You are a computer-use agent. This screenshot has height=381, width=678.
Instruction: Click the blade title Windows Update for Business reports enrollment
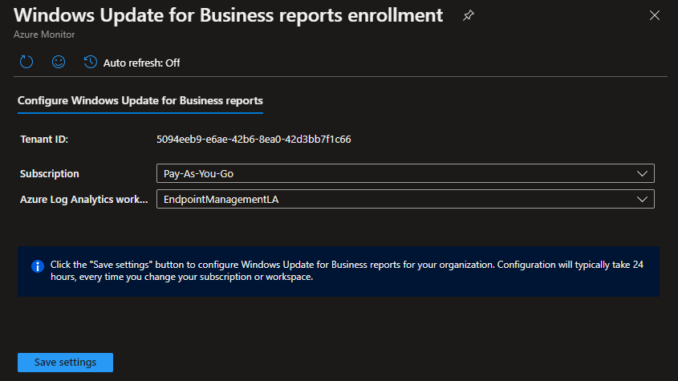click(x=228, y=16)
